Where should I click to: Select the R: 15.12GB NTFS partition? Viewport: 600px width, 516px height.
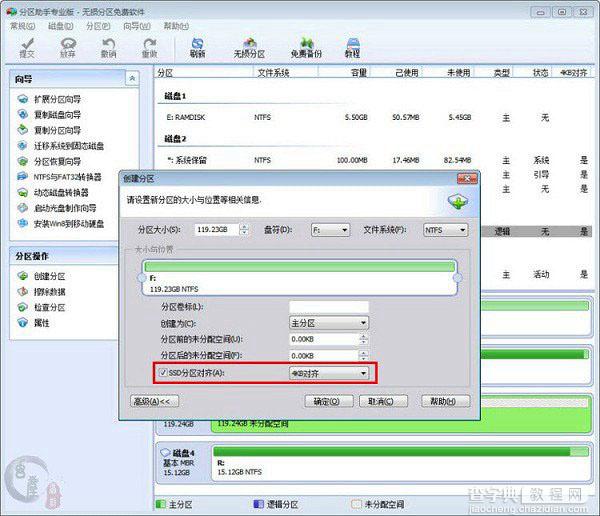coord(401,462)
